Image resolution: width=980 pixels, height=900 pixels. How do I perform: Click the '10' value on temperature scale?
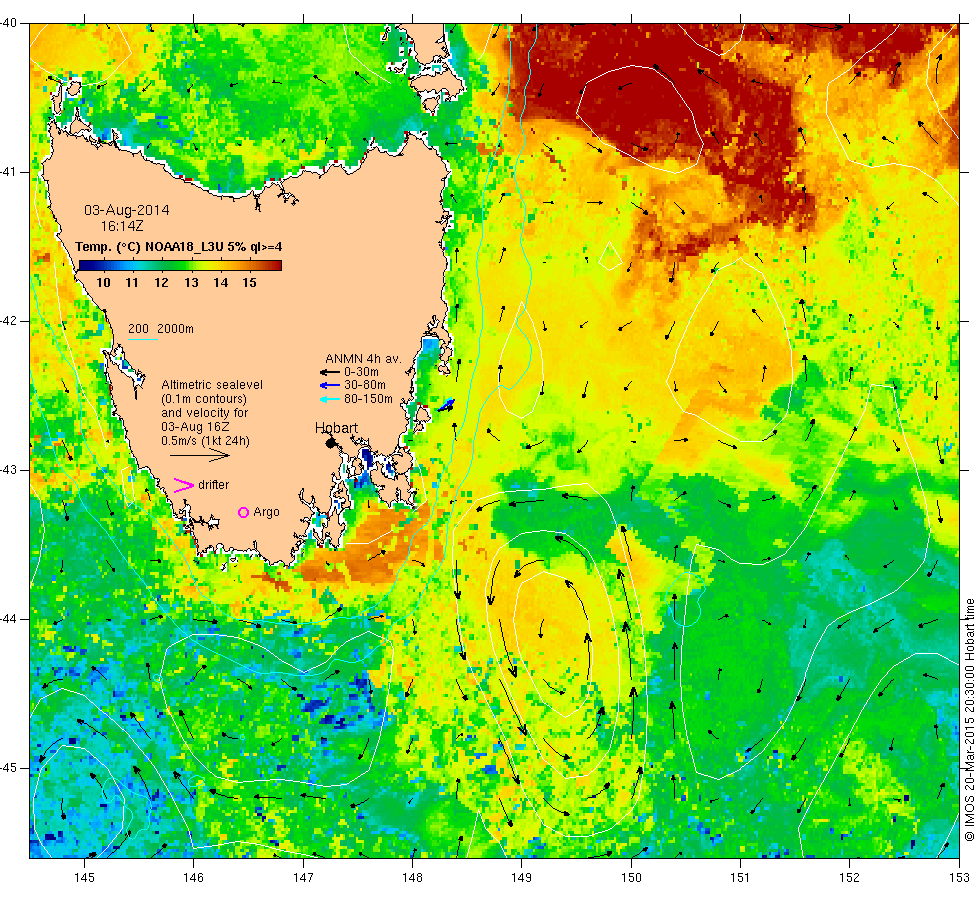(103, 282)
